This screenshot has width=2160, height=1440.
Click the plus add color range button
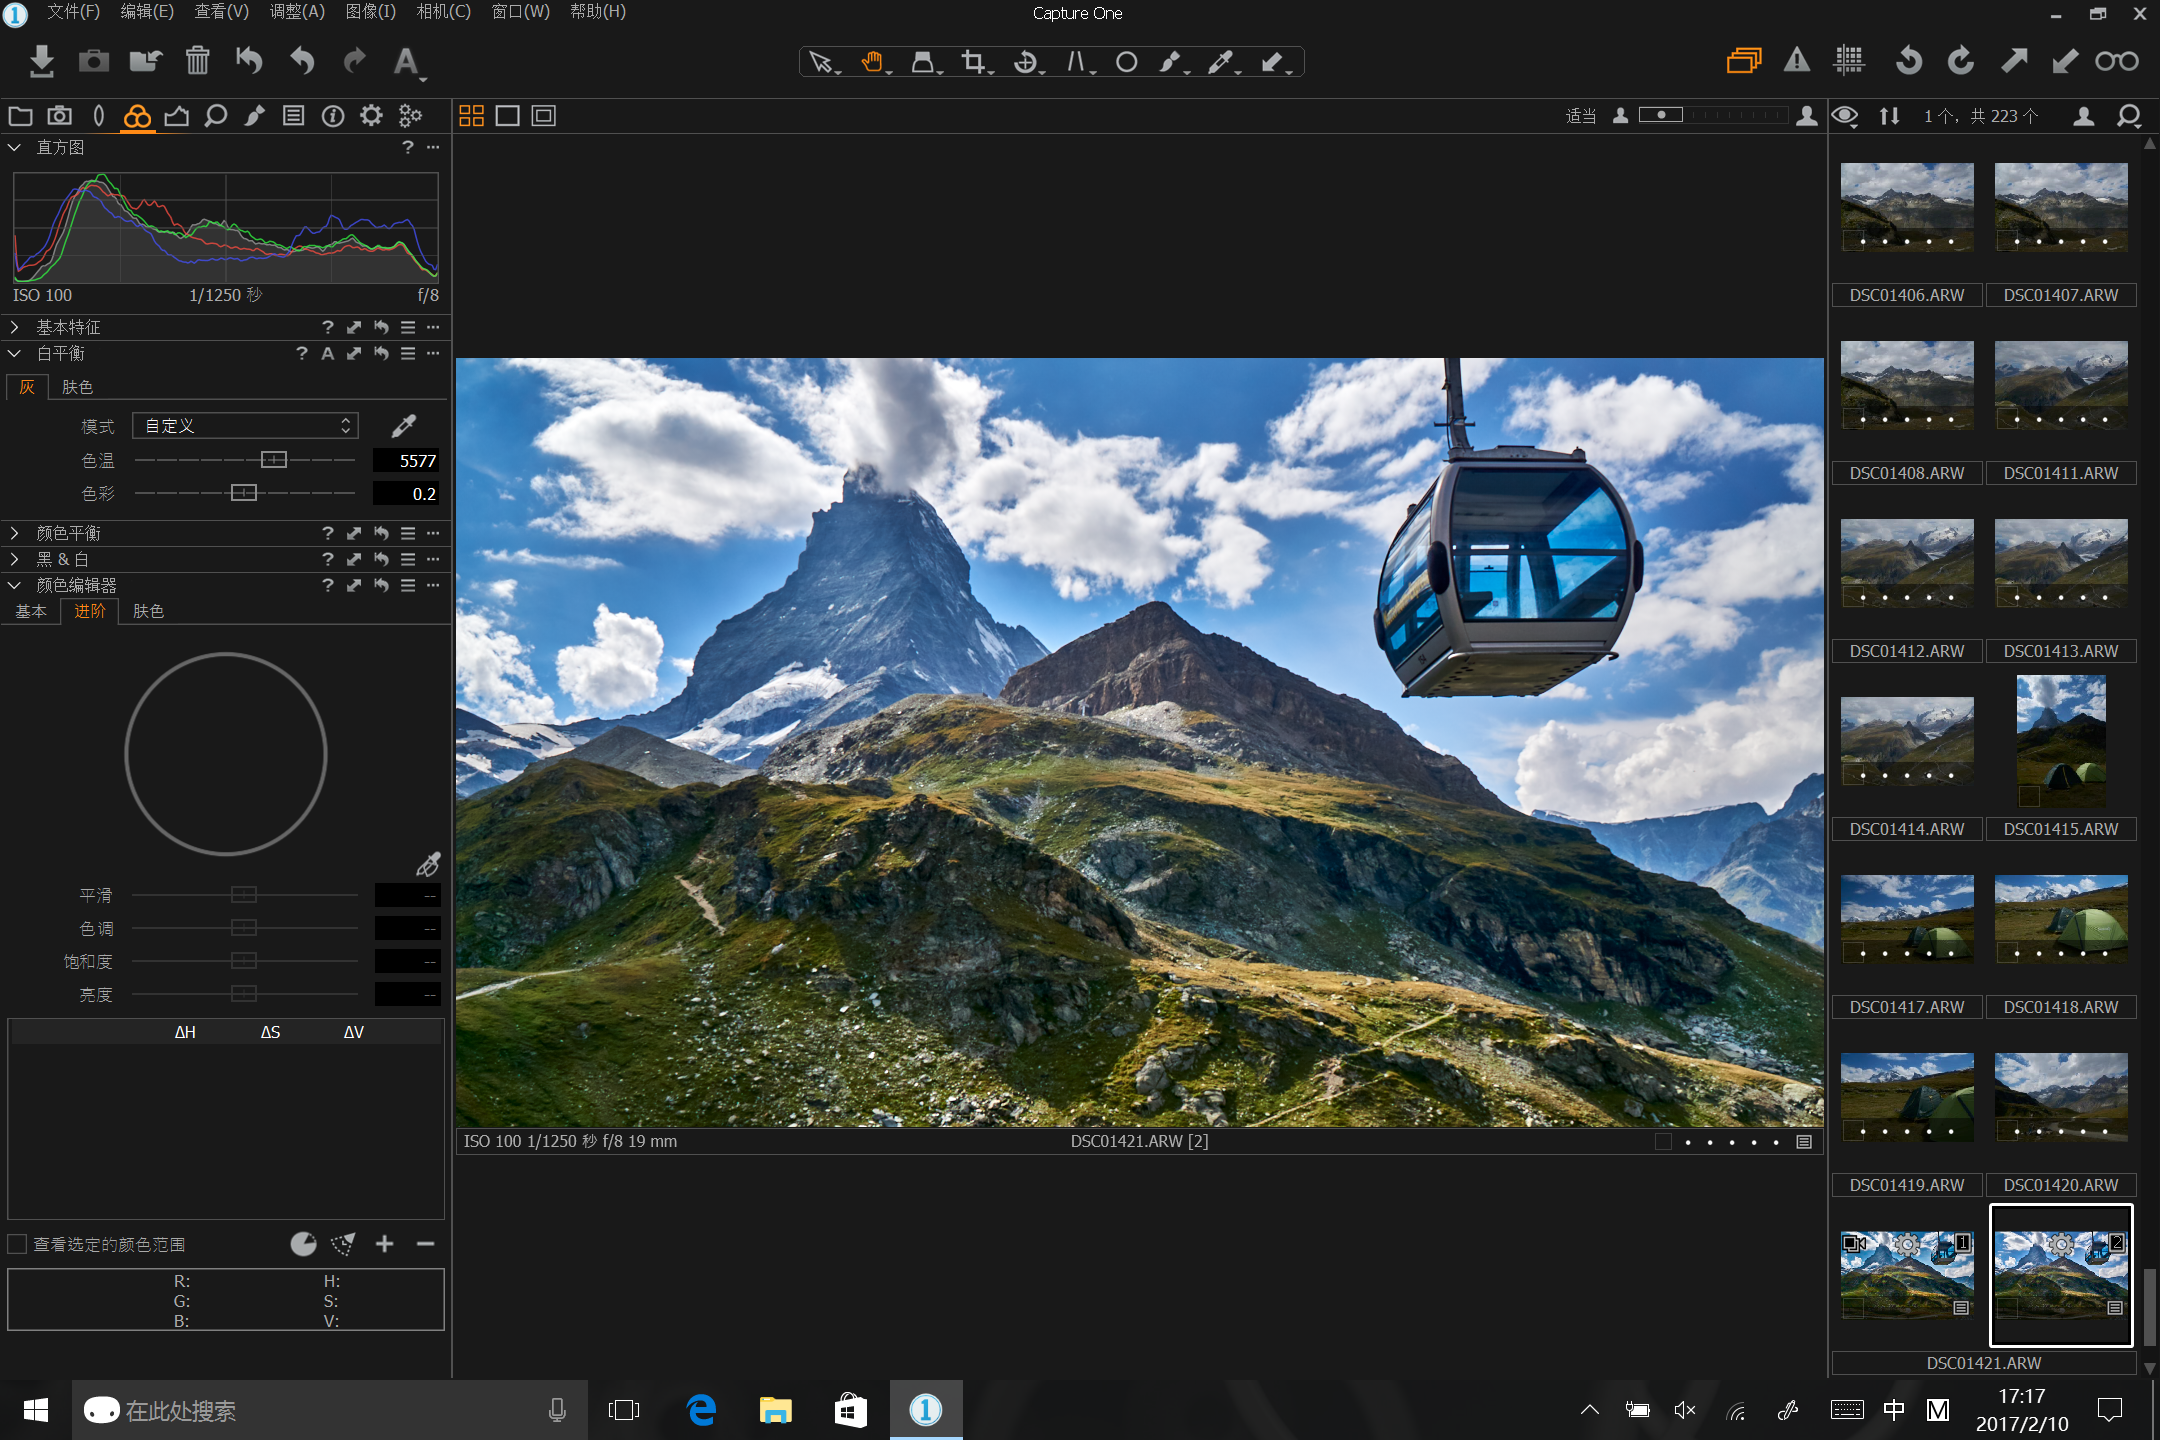coord(384,1244)
